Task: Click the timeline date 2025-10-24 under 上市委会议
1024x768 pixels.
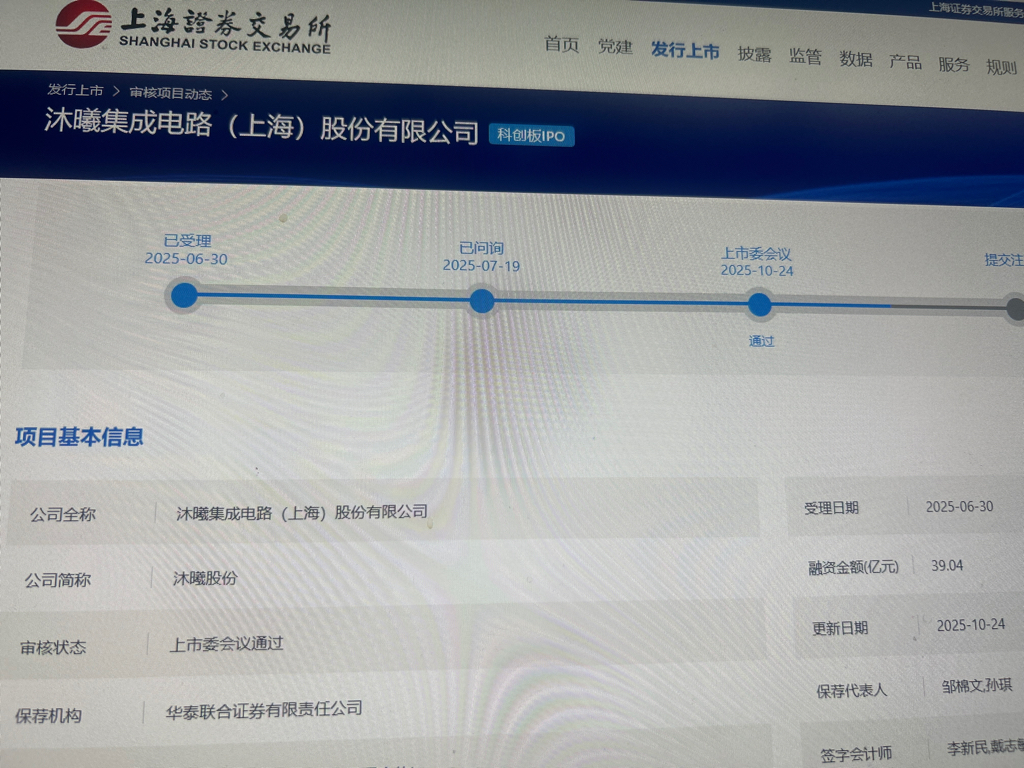Action: pos(757,270)
